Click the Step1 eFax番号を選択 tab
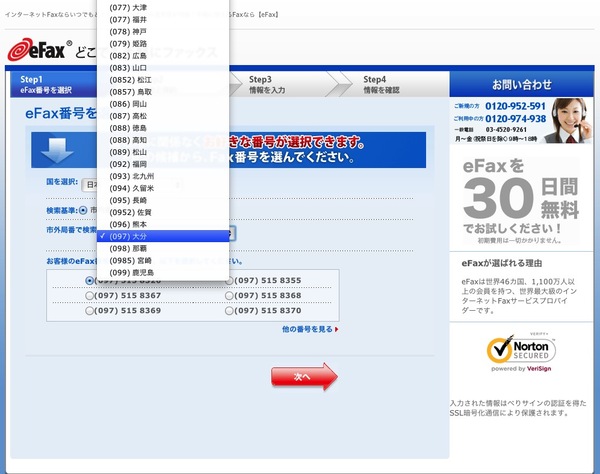The image size is (600, 474). click(x=54, y=85)
